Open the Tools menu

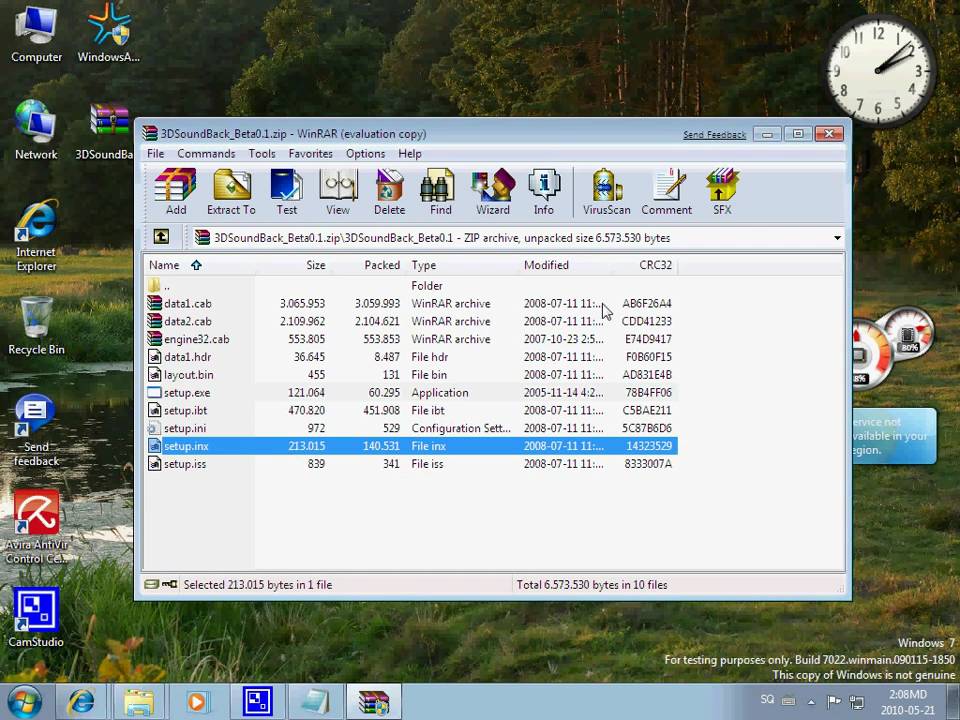(x=261, y=154)
